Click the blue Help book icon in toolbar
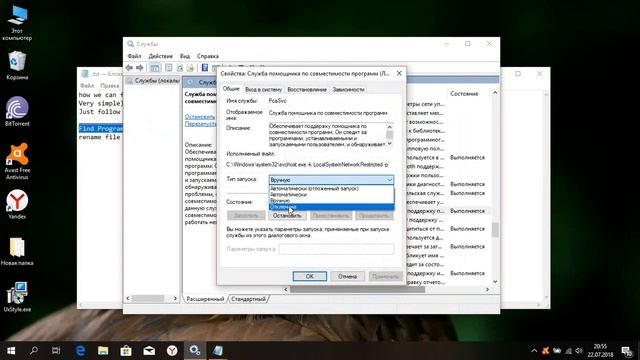Viewport: 640px width, 360px height. click(x=204, y=68)
